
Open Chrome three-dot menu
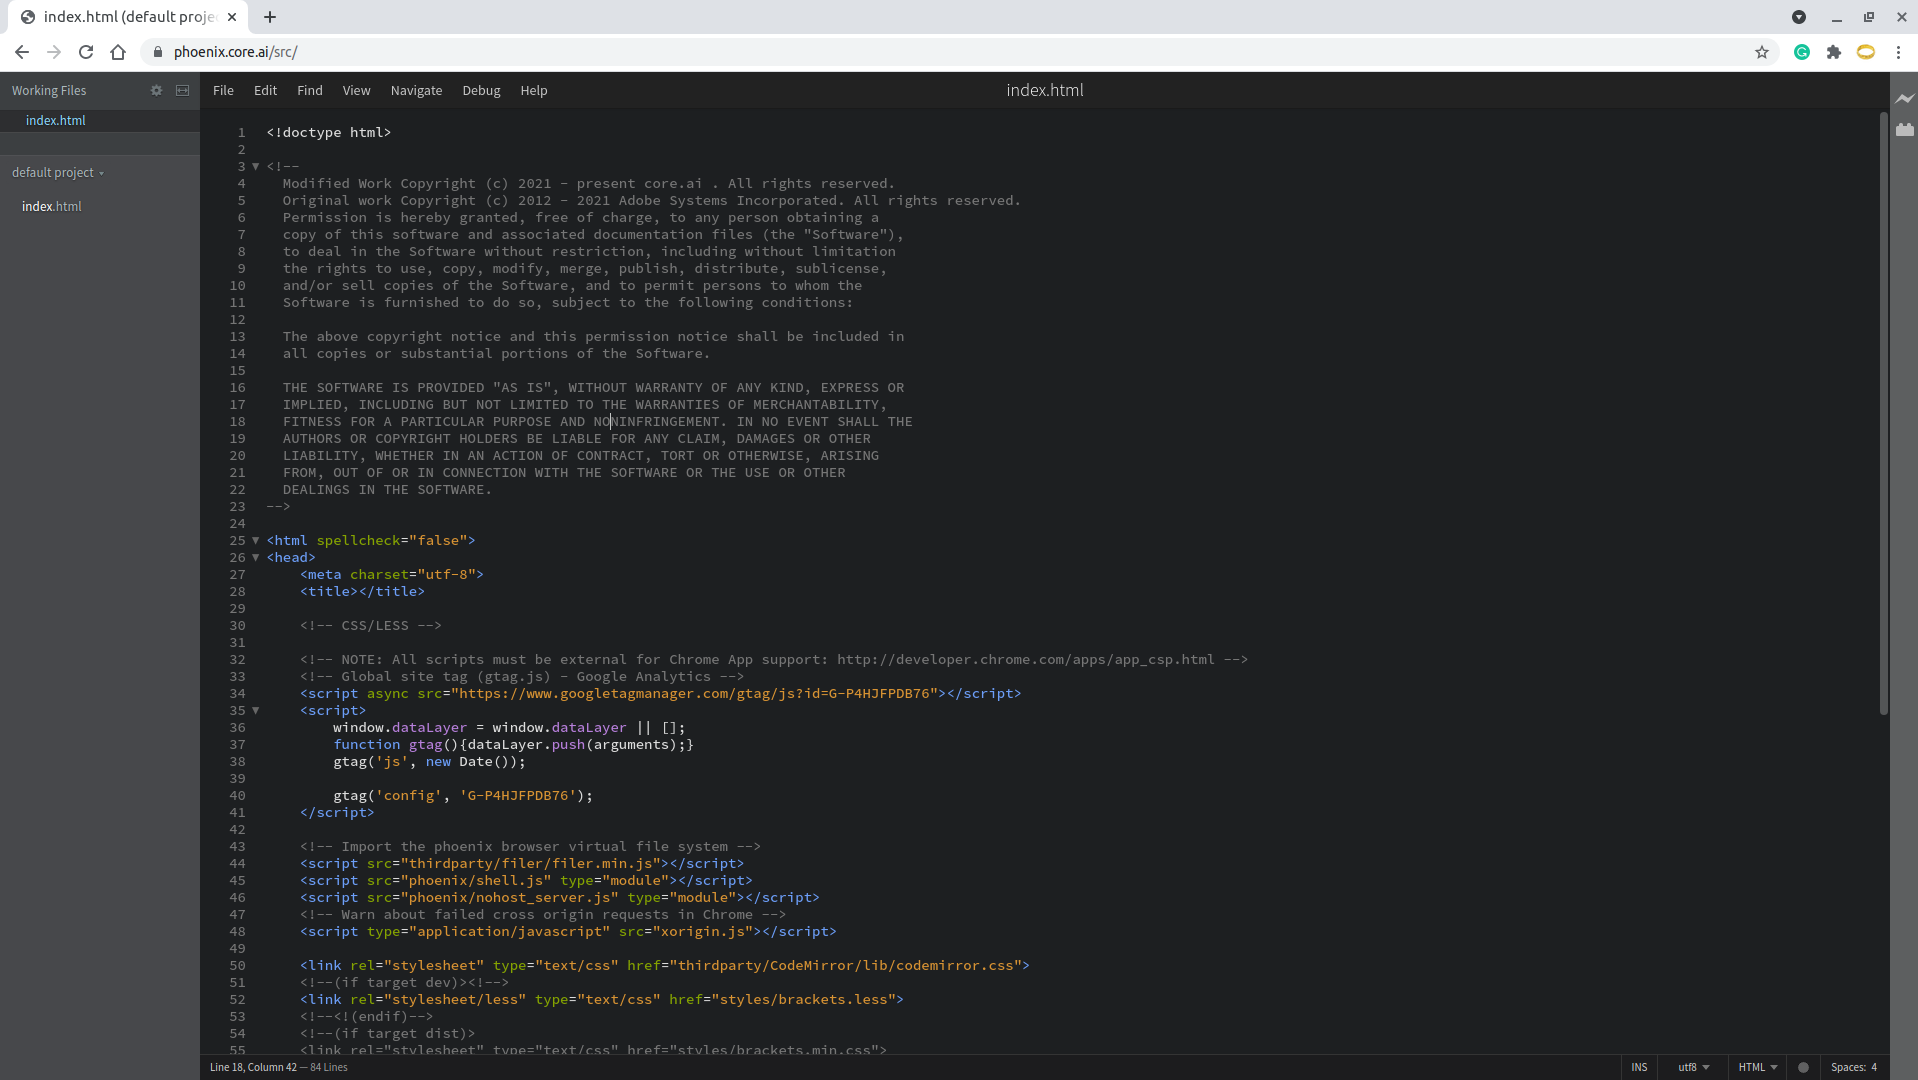[x=1897, y=52]
